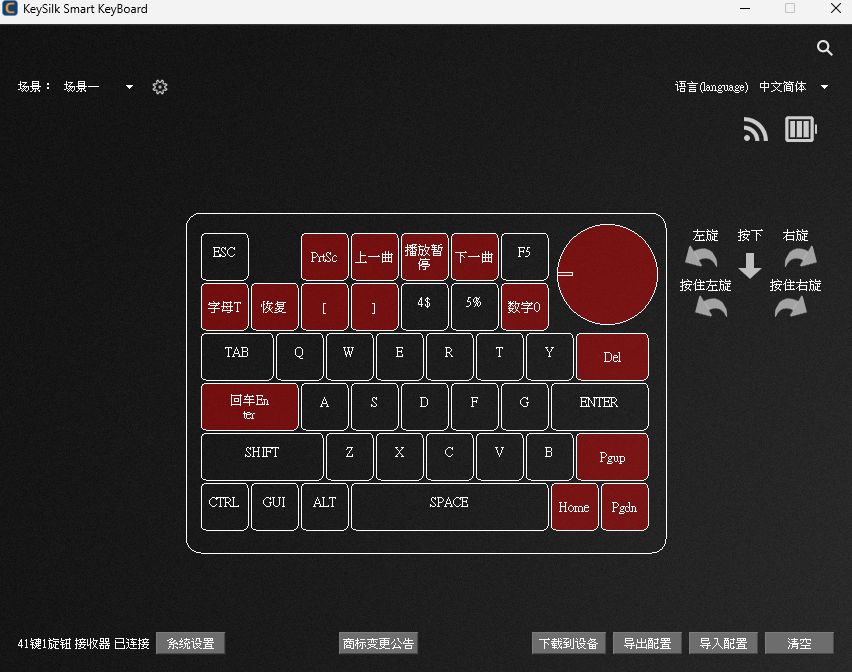Open the 商标变更公告 notice
This screenshot has height=672, width=852.
(378, 643)
